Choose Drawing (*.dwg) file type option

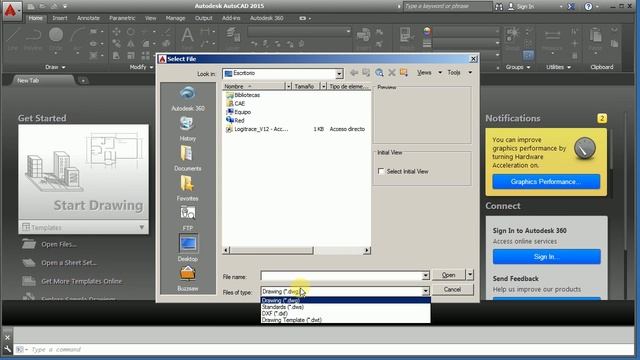click(345, 300)
